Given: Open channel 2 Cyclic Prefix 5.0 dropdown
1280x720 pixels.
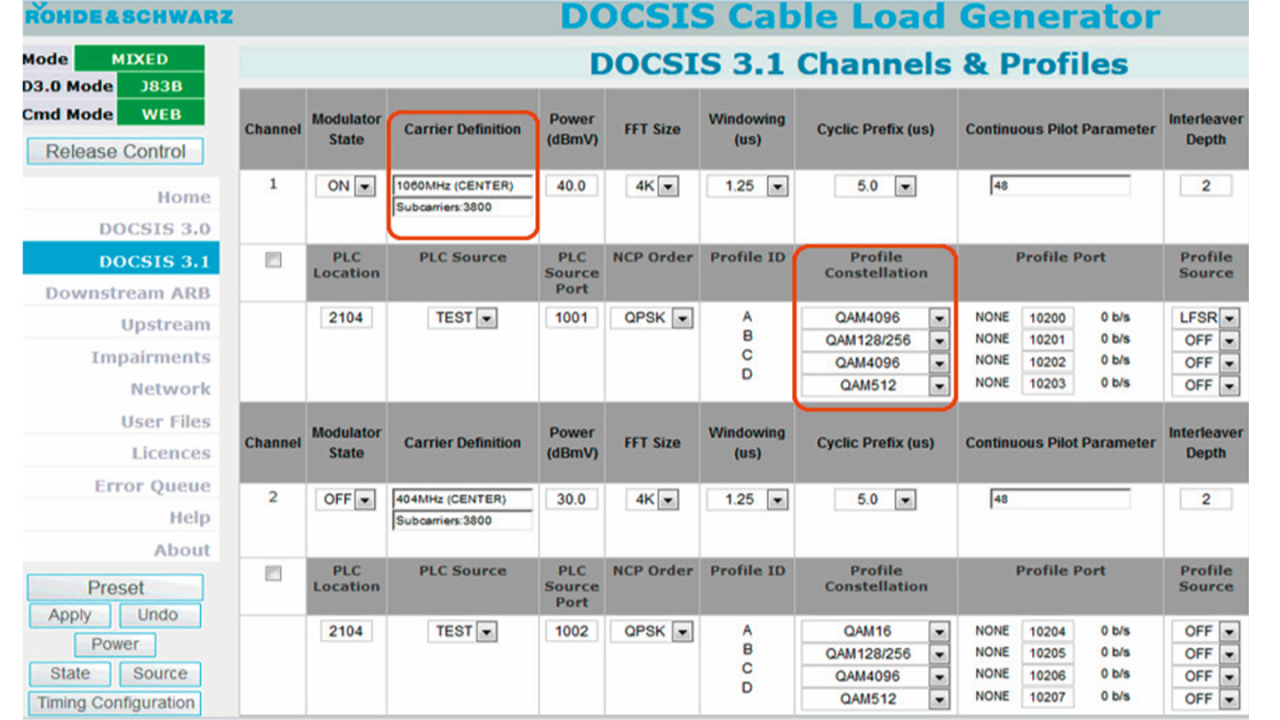Looking at the screenshot, I should pos(877,499).
